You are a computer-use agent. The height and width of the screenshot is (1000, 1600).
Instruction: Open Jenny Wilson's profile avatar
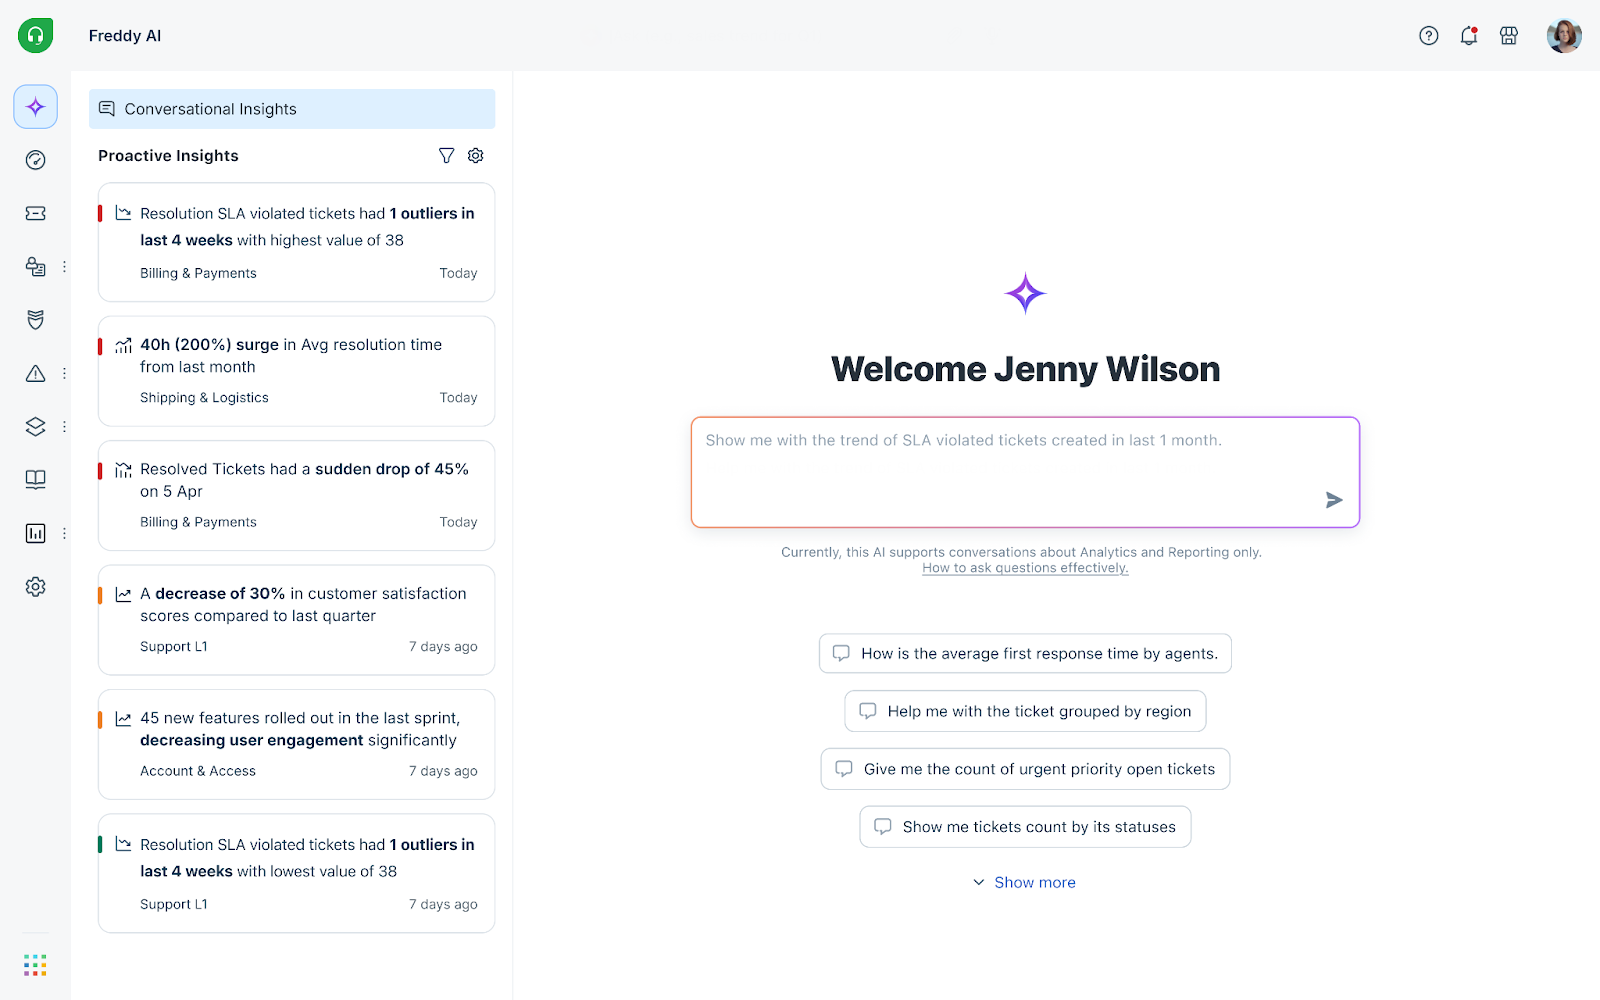tap(1564, 36)
